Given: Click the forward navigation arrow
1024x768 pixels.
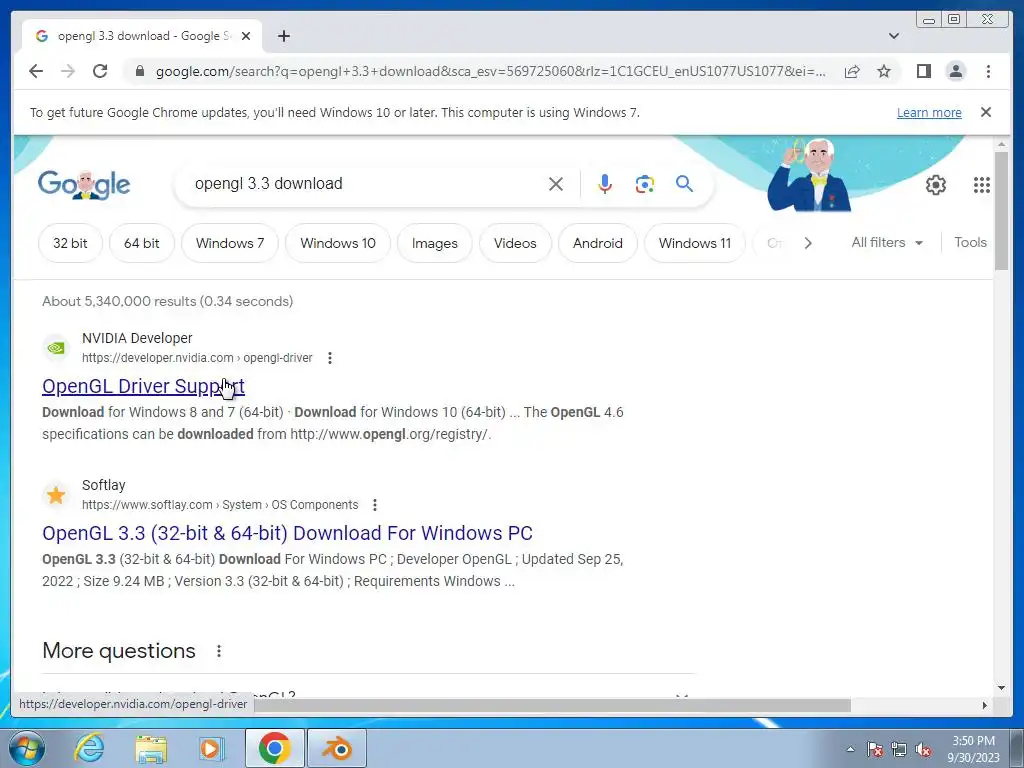Looking at the screenshot, I should tap(68, 71).
